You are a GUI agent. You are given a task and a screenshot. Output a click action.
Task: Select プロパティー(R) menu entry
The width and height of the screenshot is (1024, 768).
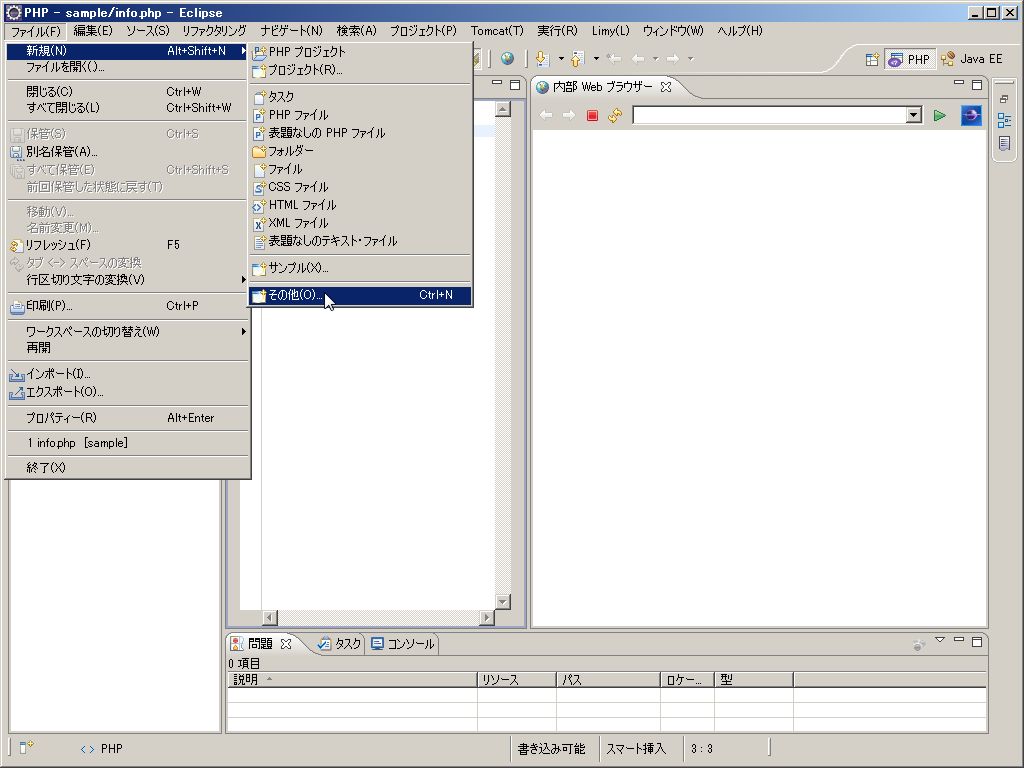click(127, 418)
